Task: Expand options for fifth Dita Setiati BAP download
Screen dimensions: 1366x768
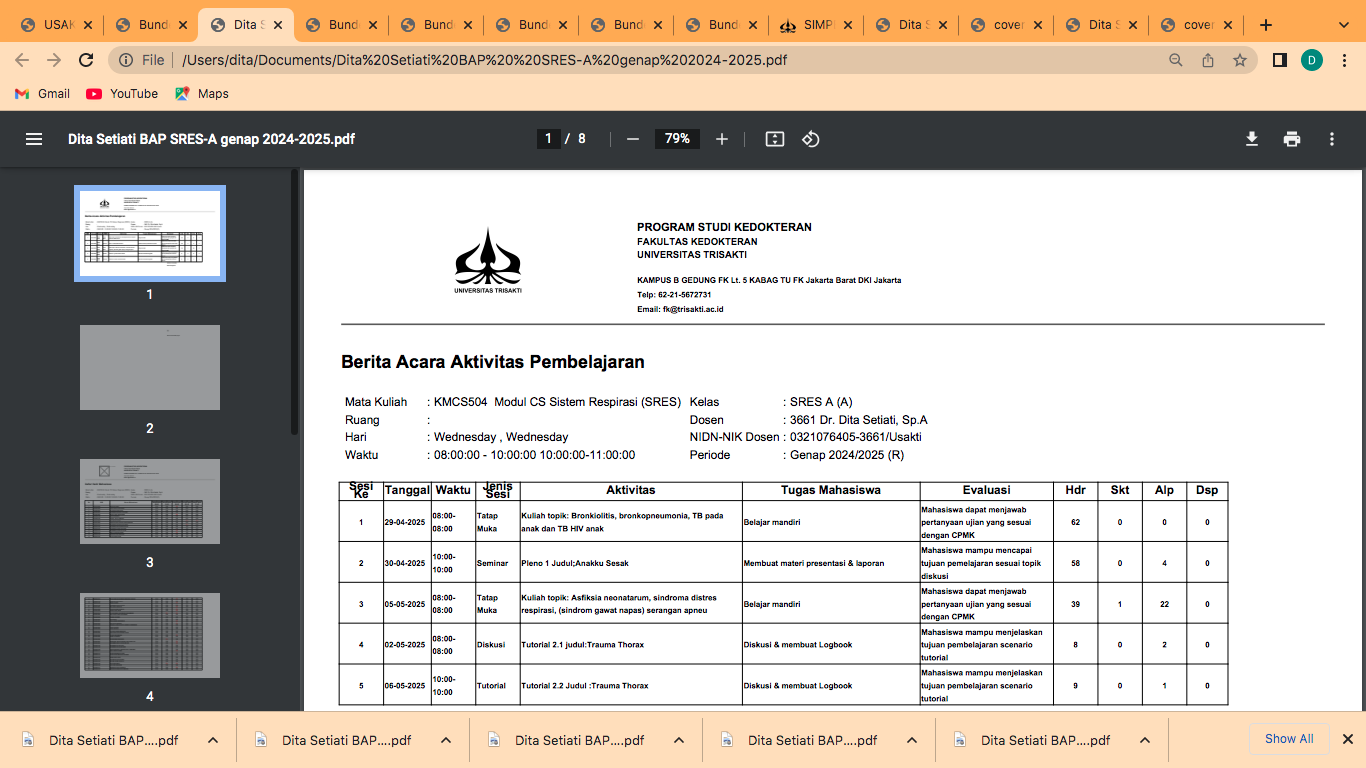Action: tap(1145, 740)
